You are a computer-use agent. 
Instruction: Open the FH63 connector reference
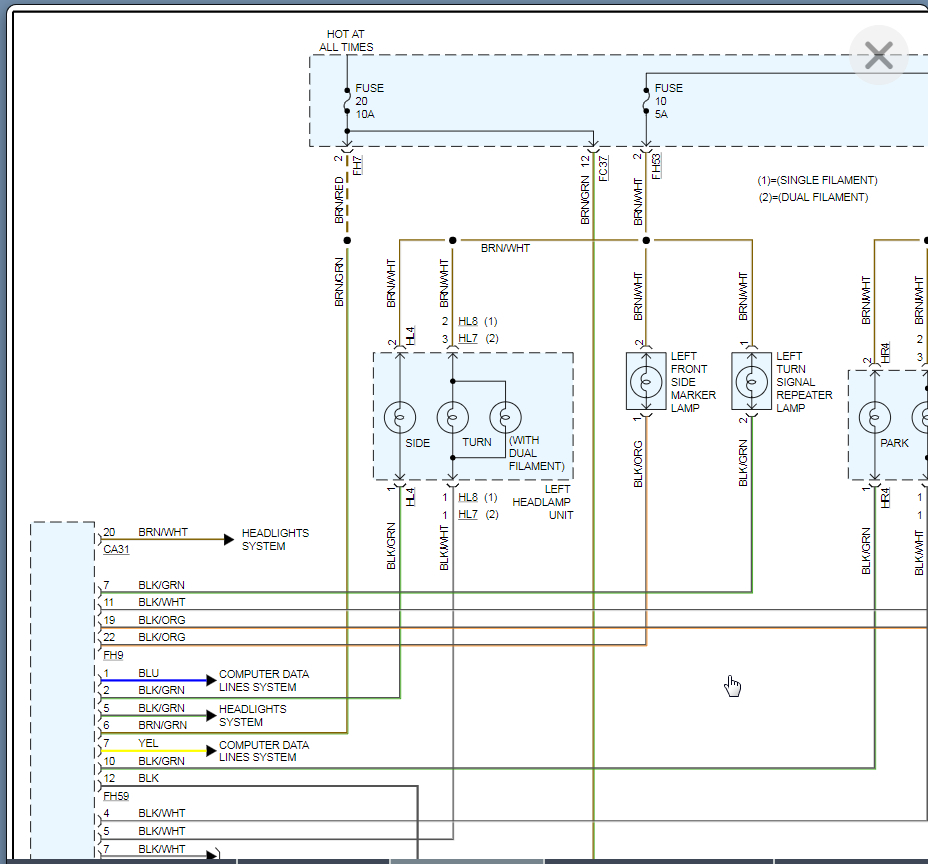coord(656,165)
